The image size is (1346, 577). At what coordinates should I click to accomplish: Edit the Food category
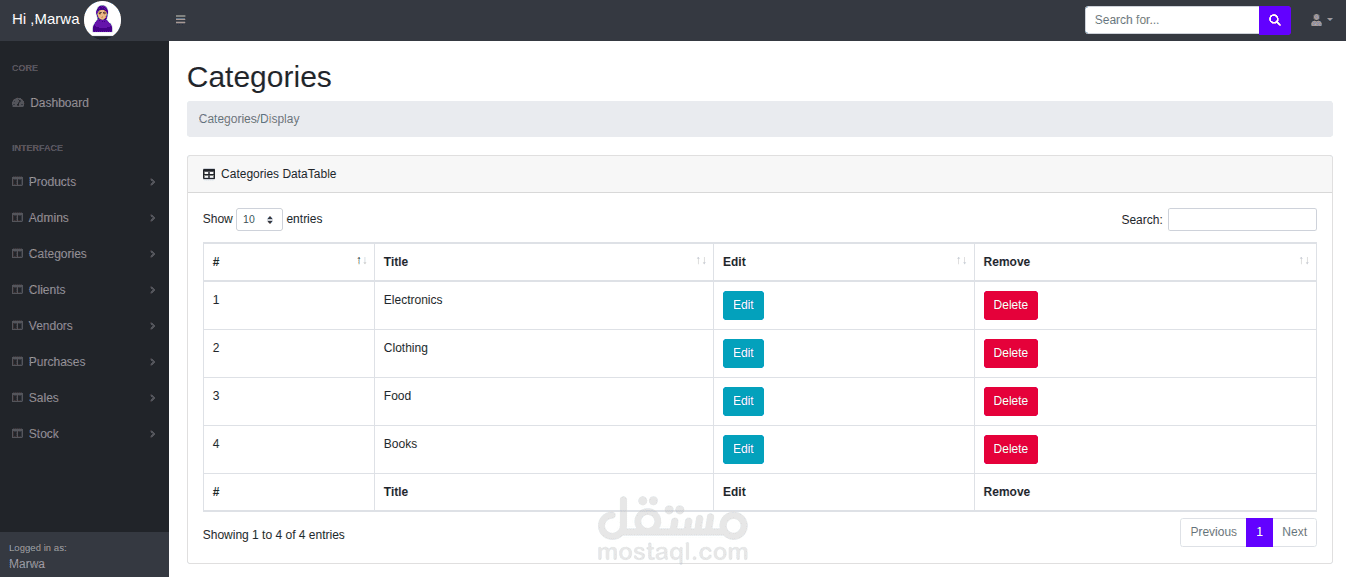(x=743, y=401)
